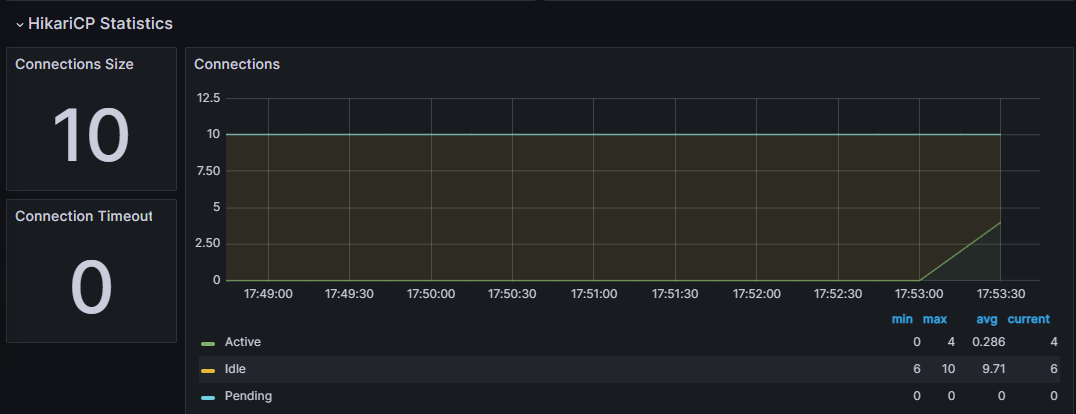The width and height of the screenshot is (1076, 414).
Task: Click the 17:53:00 time axis label
Action: point(920,294)
